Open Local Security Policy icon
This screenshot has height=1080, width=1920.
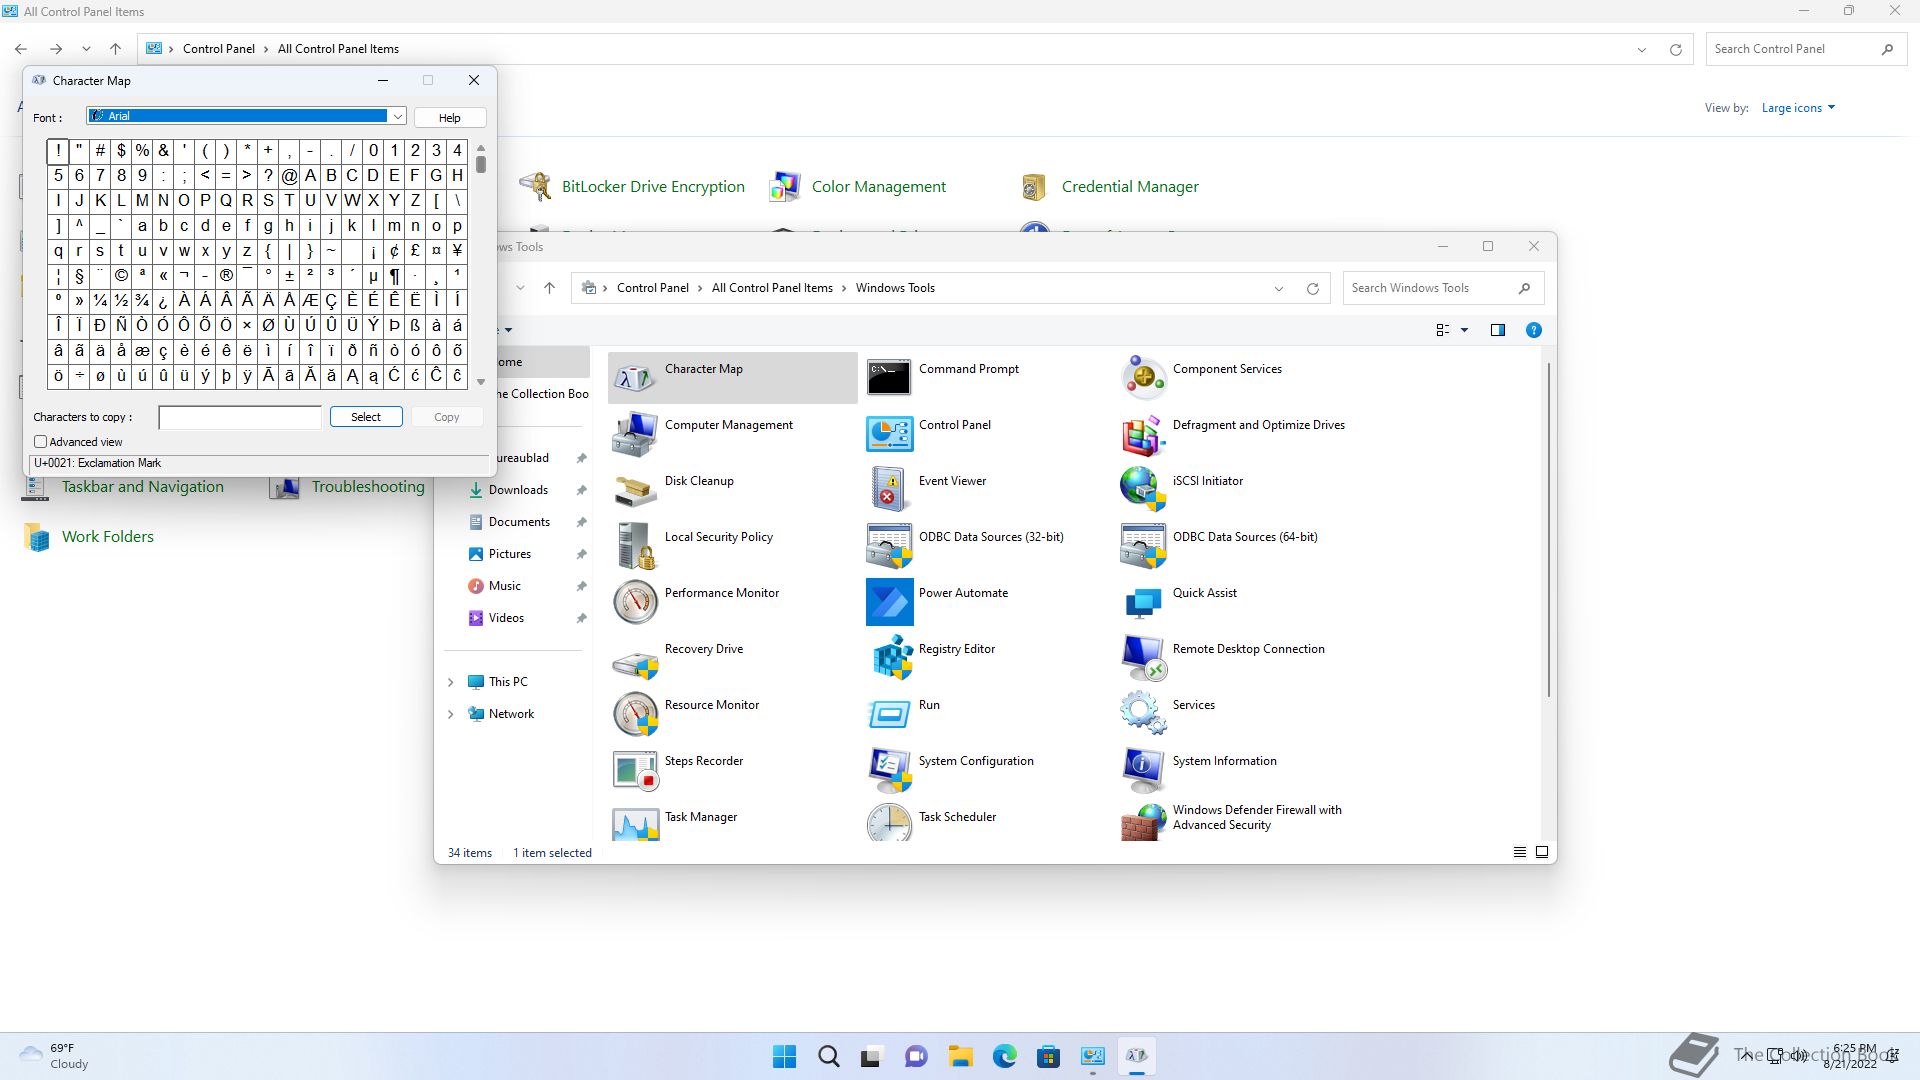coord(635,546)
